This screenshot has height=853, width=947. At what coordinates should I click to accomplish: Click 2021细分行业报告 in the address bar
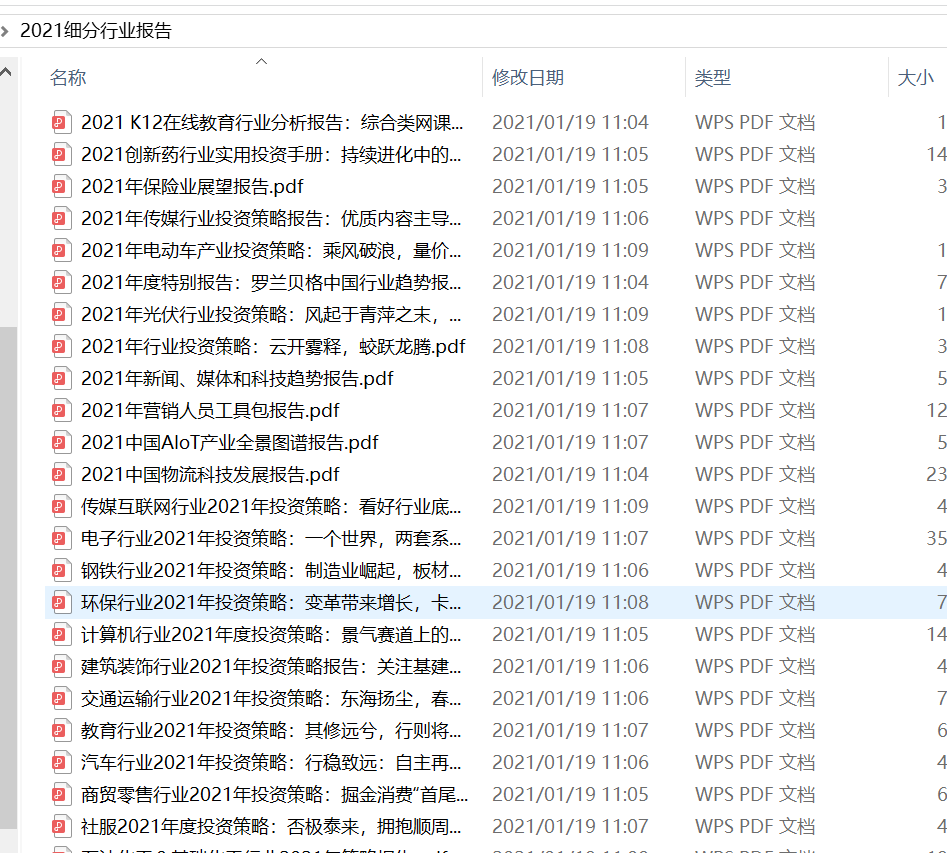[96, 31]
